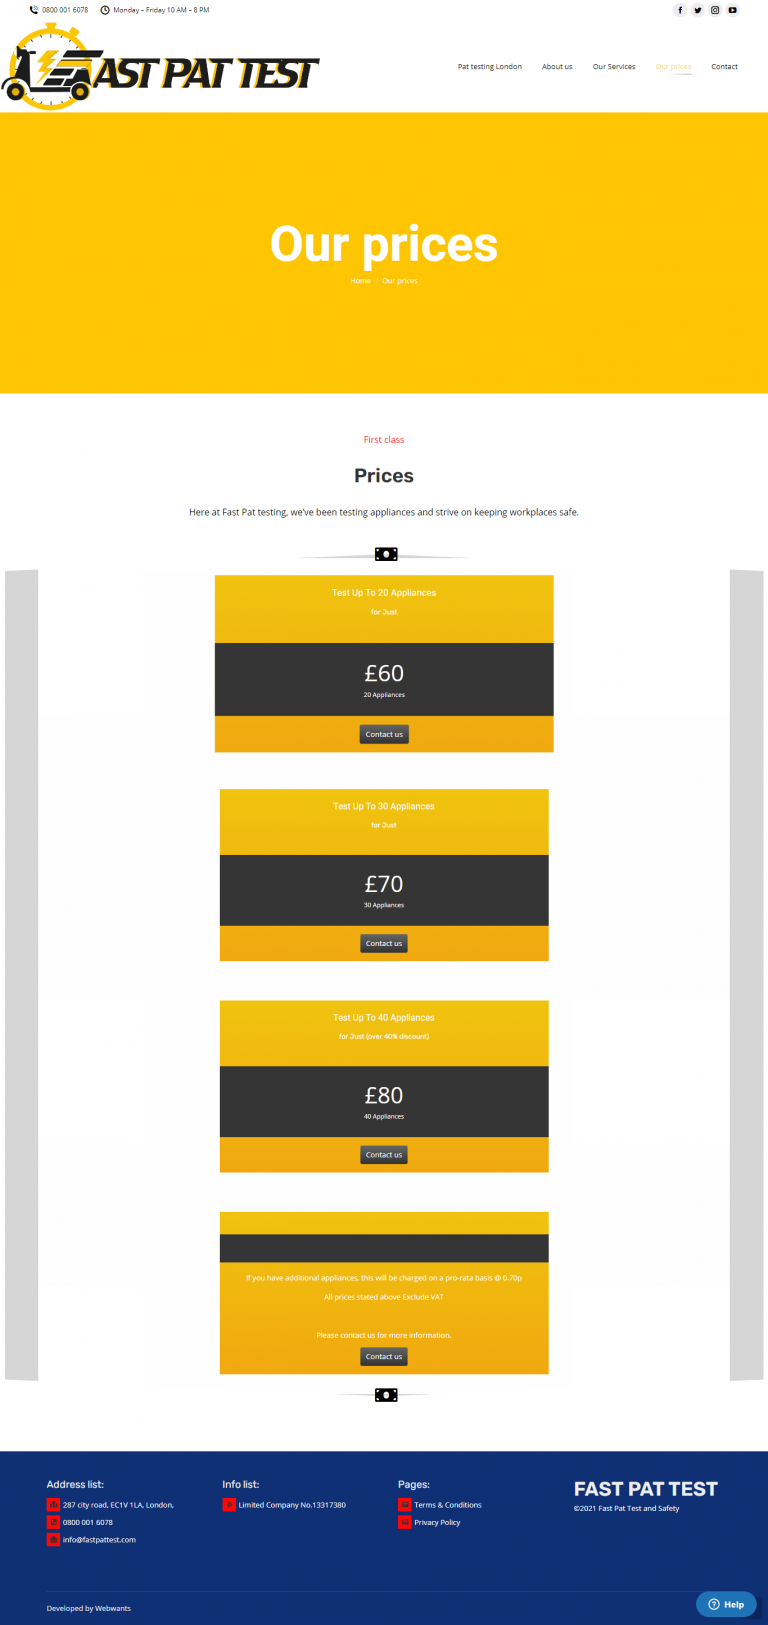Click Contact us under the £80 plan
Screen dimensions: 768x1625
click(384, 1155)
